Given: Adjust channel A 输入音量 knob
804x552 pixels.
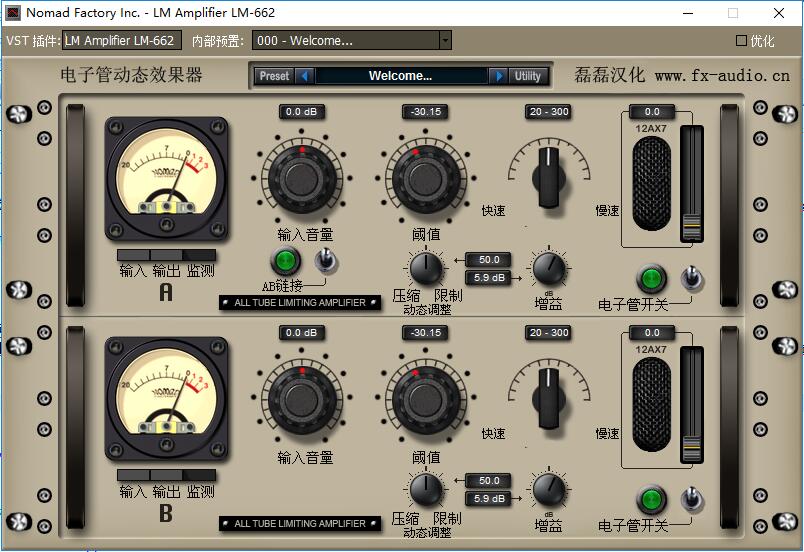Looking at the screenshot, I should pos(302,179).
